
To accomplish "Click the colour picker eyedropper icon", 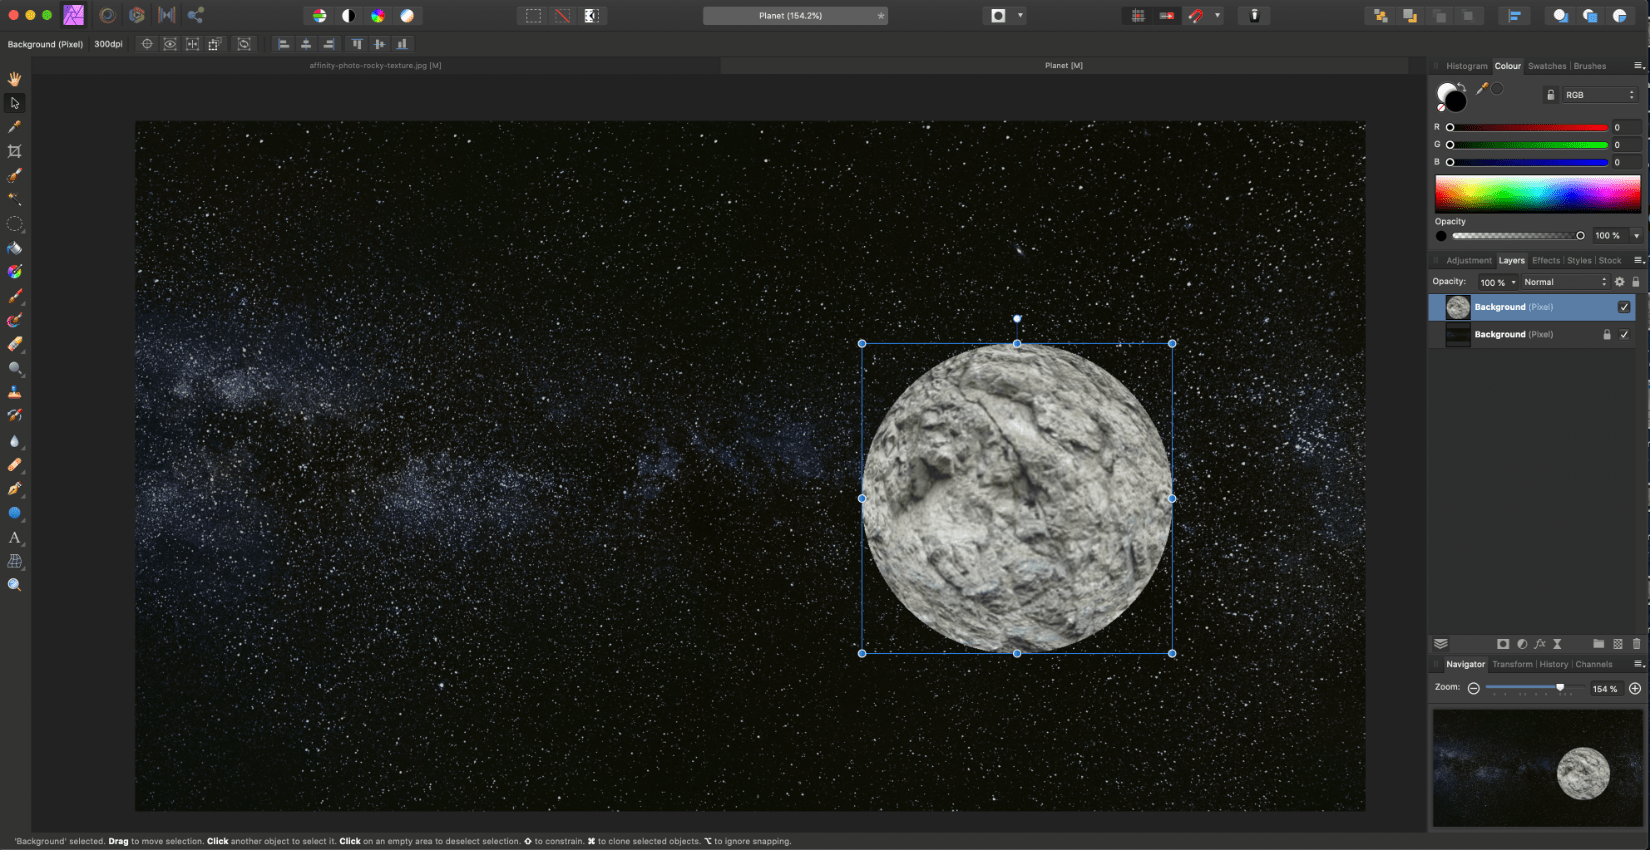I will (x=1482, y=89).
